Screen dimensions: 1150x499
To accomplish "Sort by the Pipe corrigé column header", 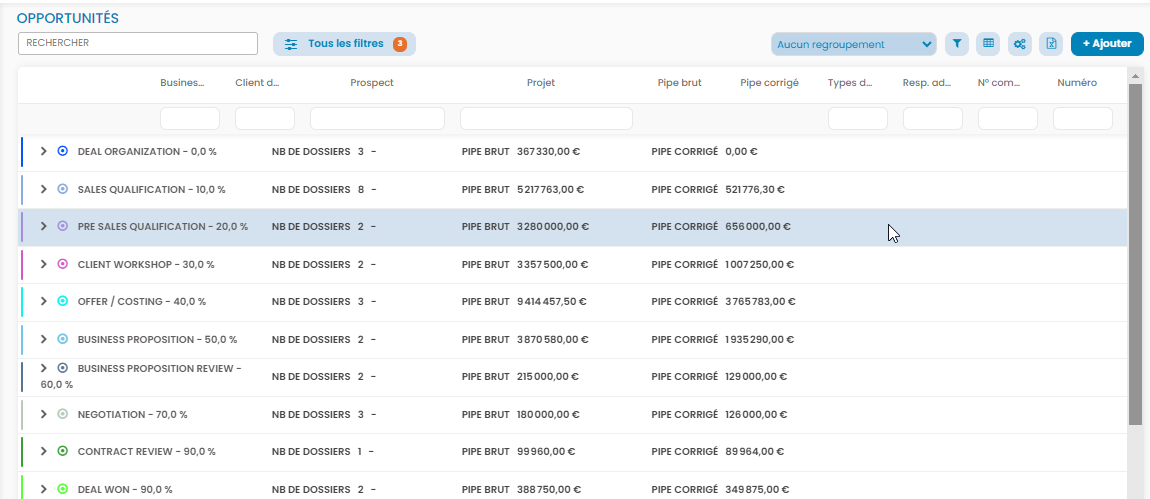I will tap(769, 83).
